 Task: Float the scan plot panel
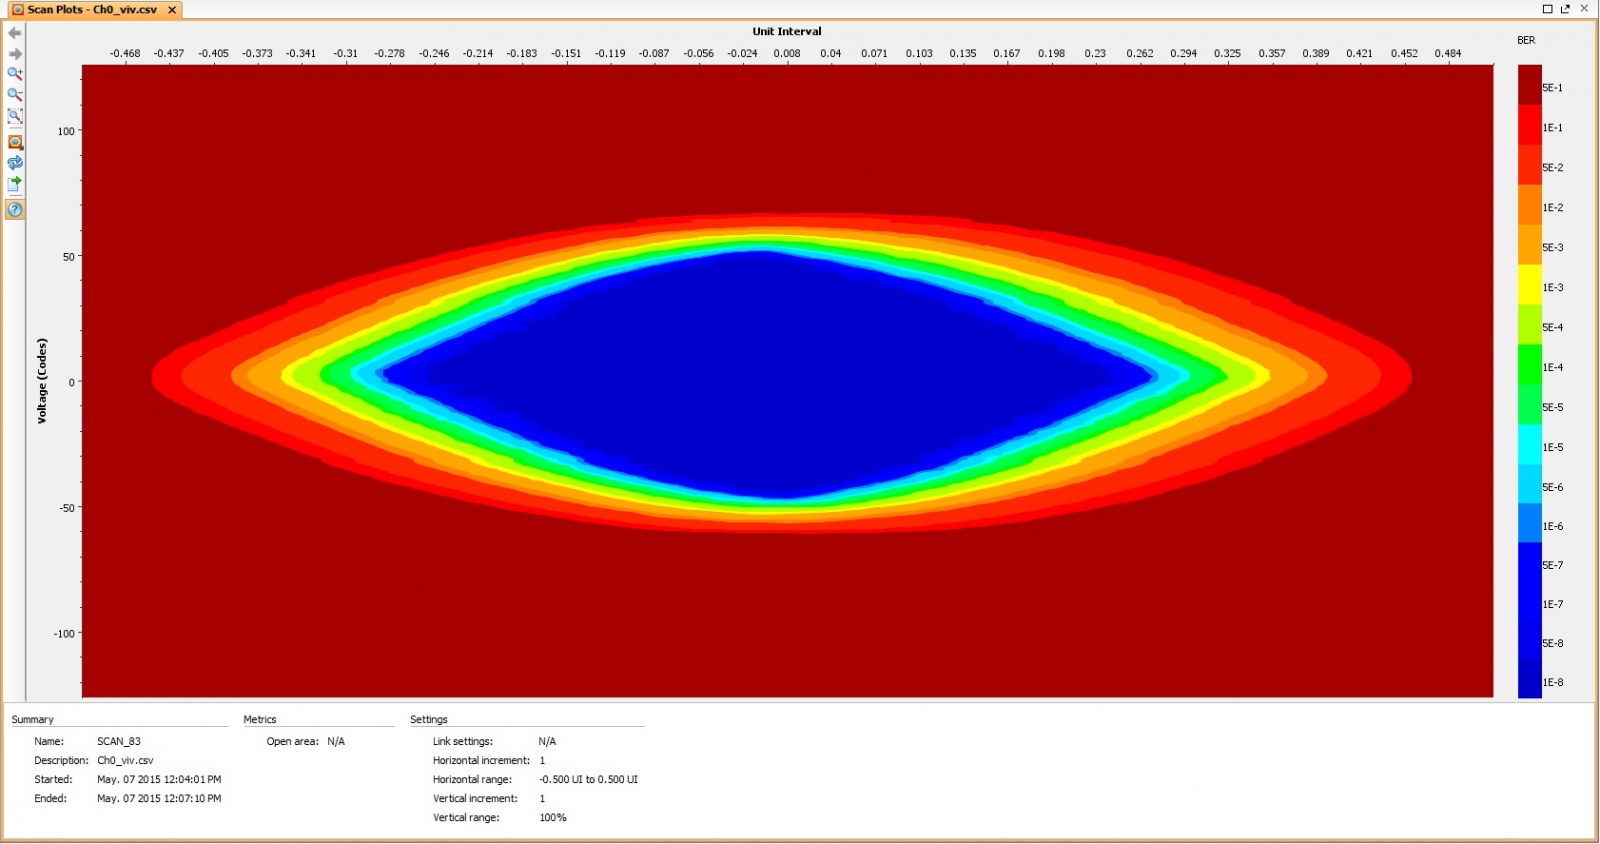tap(1565, 9)
